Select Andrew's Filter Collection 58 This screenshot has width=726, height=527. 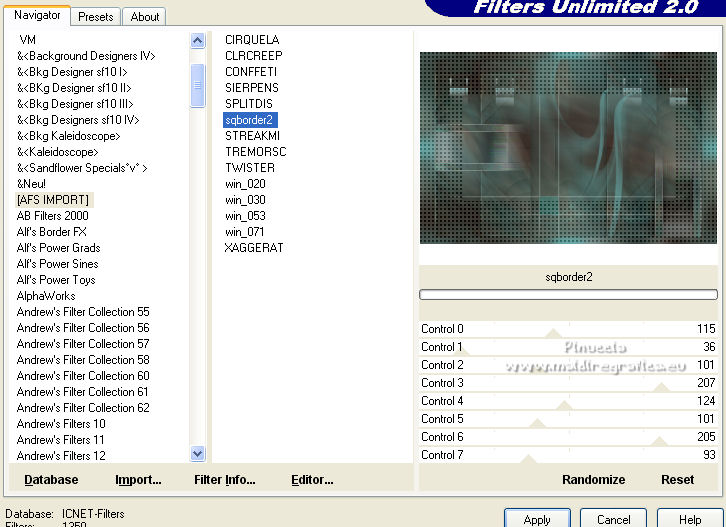pyautogui.click(x=83, y=360)
